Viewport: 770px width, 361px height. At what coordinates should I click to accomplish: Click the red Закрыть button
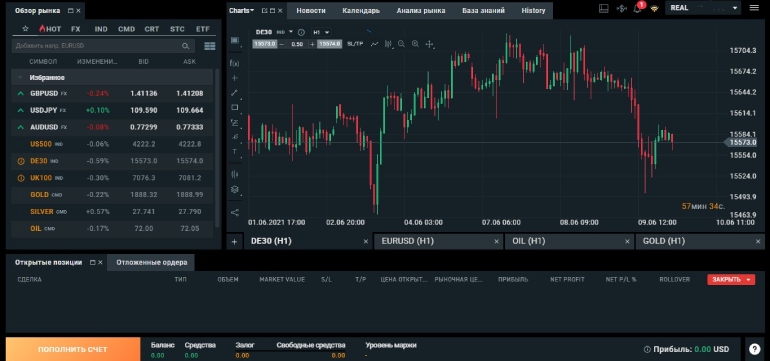coord(731,279)
